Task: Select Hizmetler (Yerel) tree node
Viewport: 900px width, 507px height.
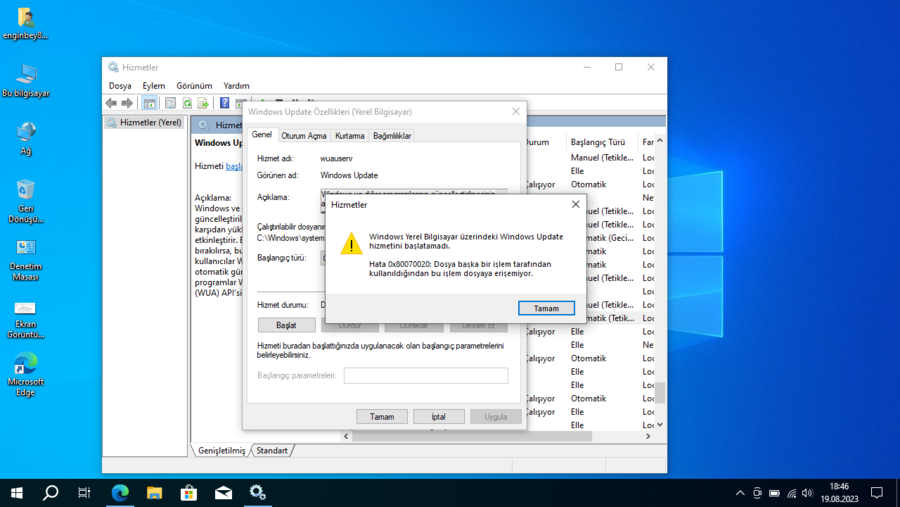Action: (145, 123)
